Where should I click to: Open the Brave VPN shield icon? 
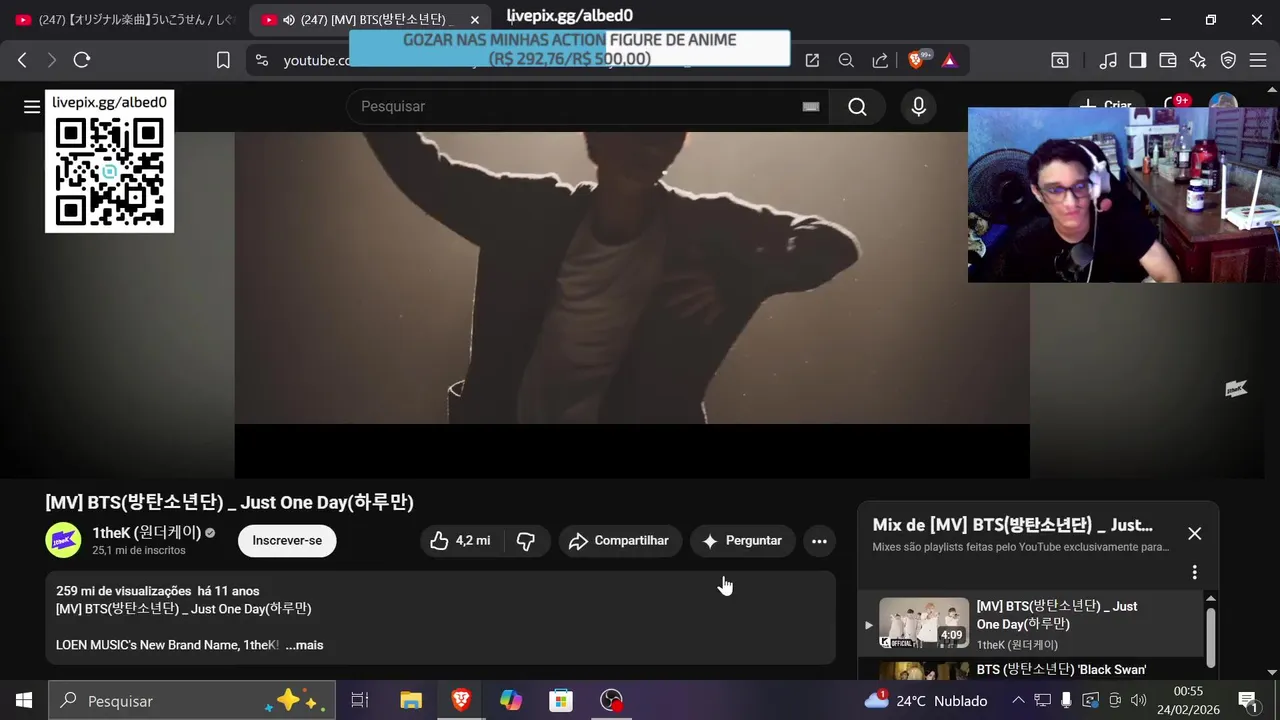(x=1228, y=60)
